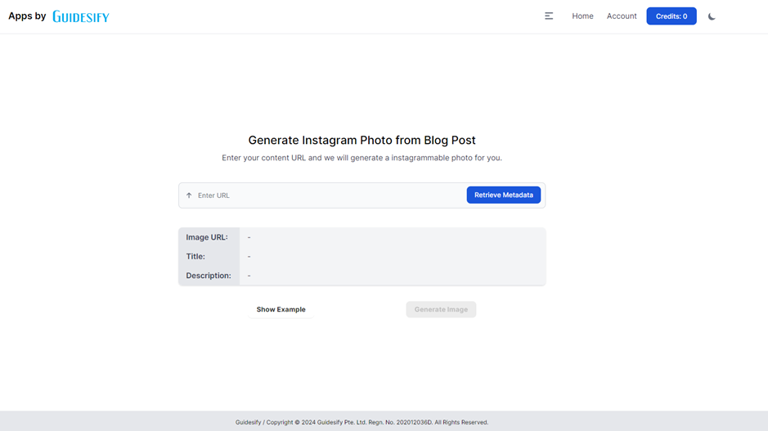Select the Title label in metadata table
This screenshot has width=768, height=431.
point(195,256)
